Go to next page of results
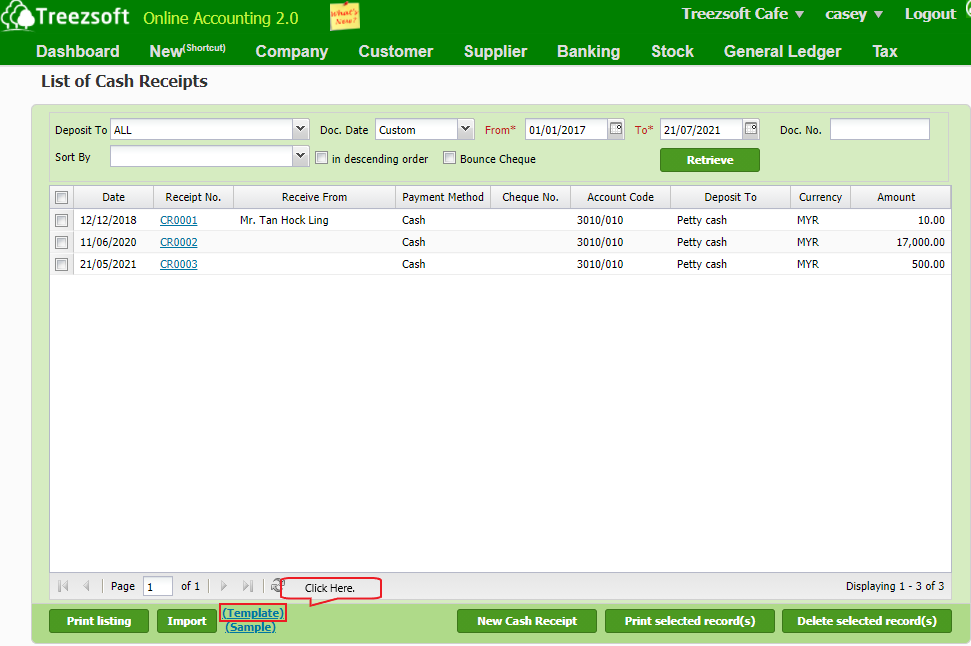This screenshot has height=646, width=971. tap(224, 586)
